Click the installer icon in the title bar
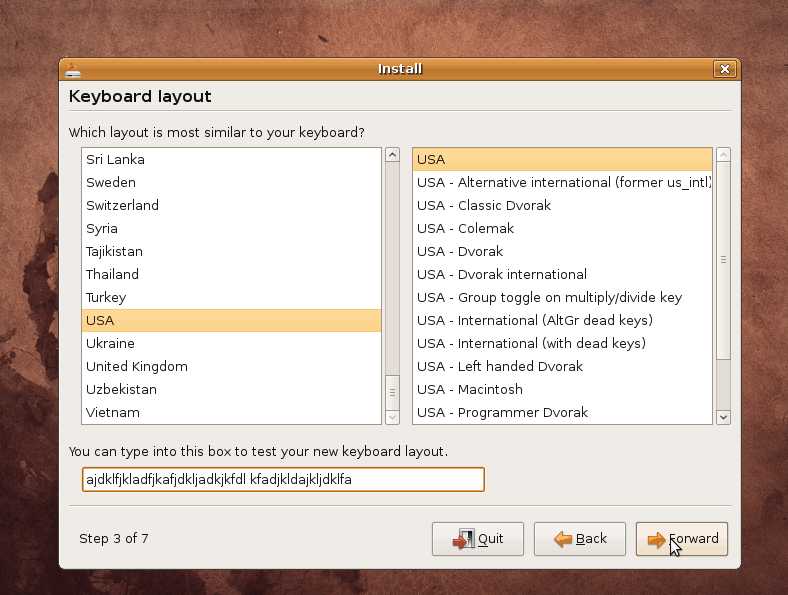Screen dimensions: 788x595 click(71, 69)
